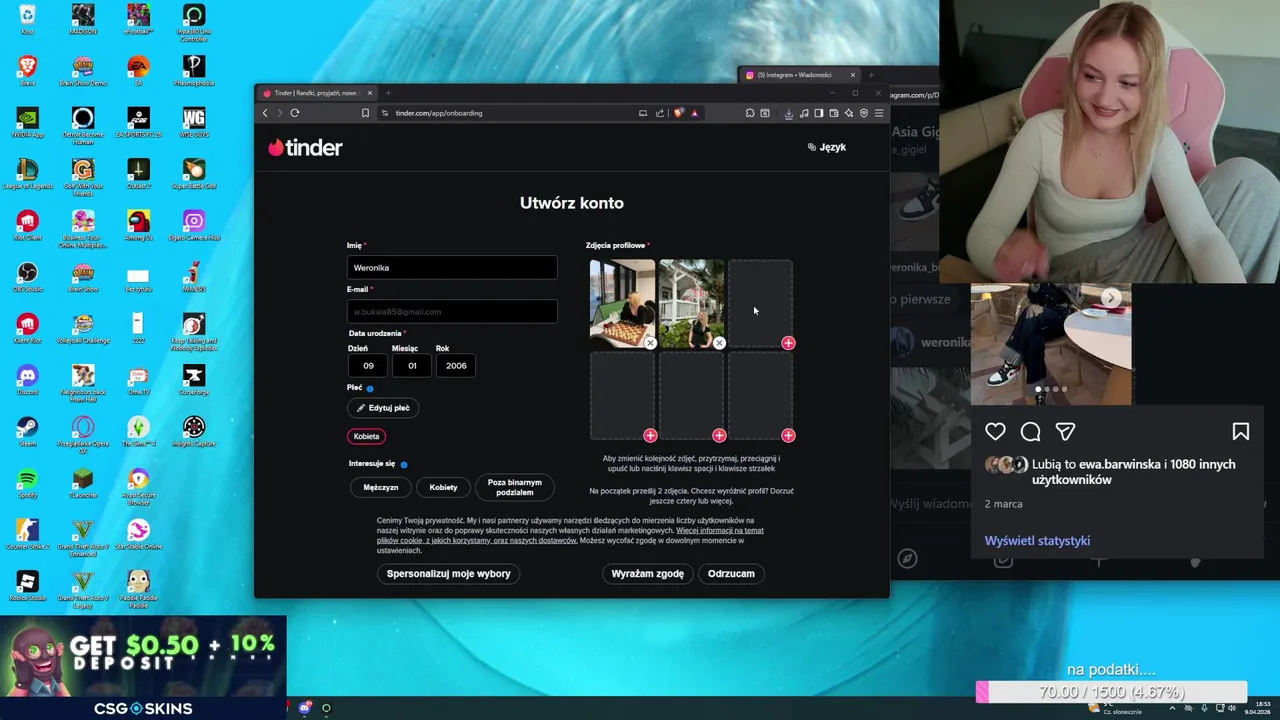Bookmark the Tinder page
Viewport: 1280px width, 720px height.
365,113
